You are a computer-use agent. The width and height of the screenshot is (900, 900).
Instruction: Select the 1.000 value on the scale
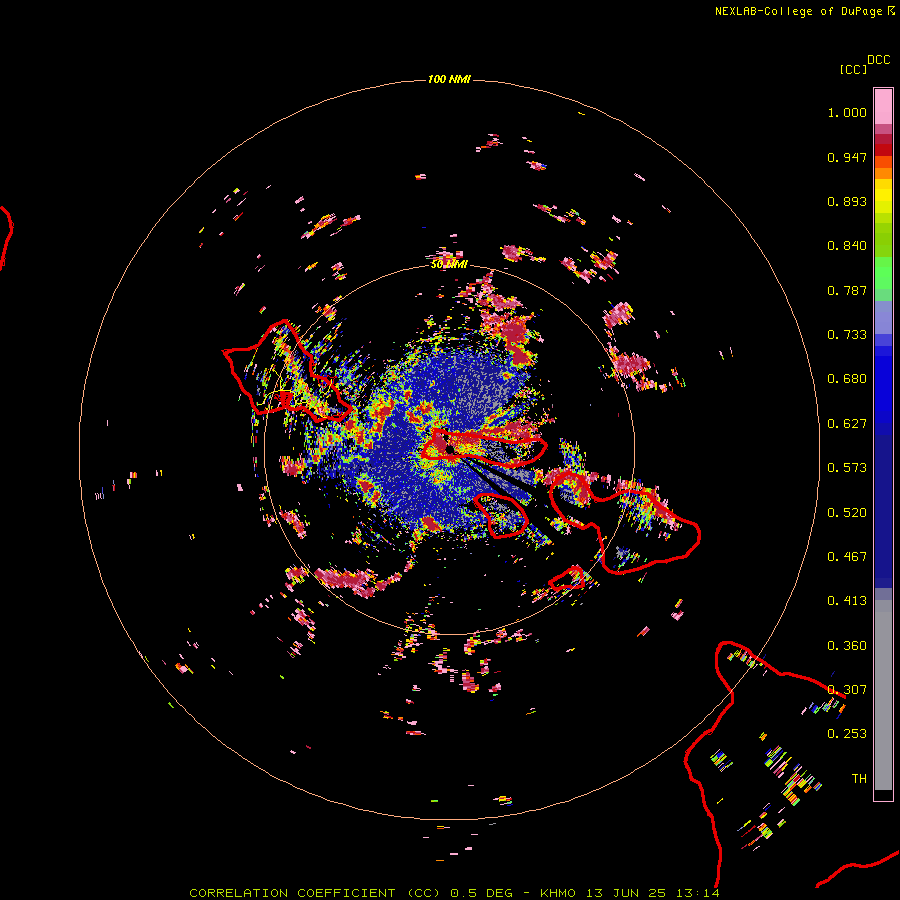[x=847, y=112]
